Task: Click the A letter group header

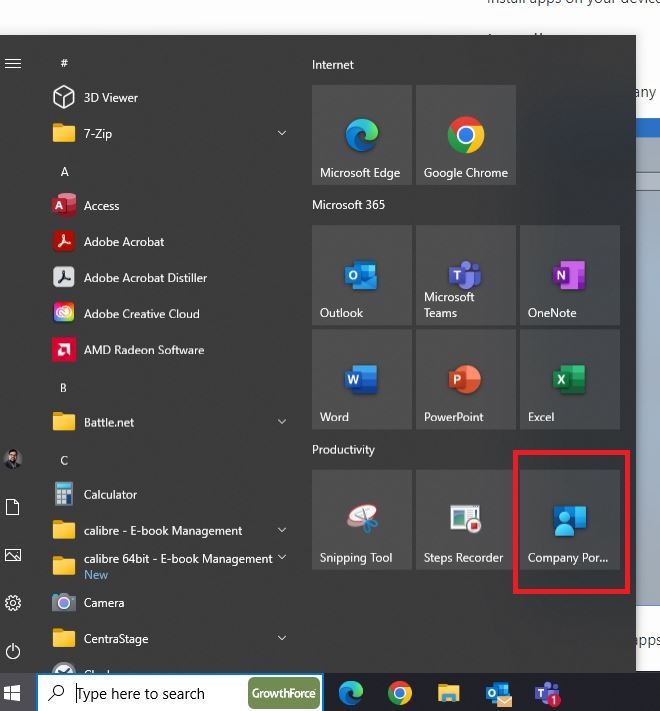Action: 65,172
